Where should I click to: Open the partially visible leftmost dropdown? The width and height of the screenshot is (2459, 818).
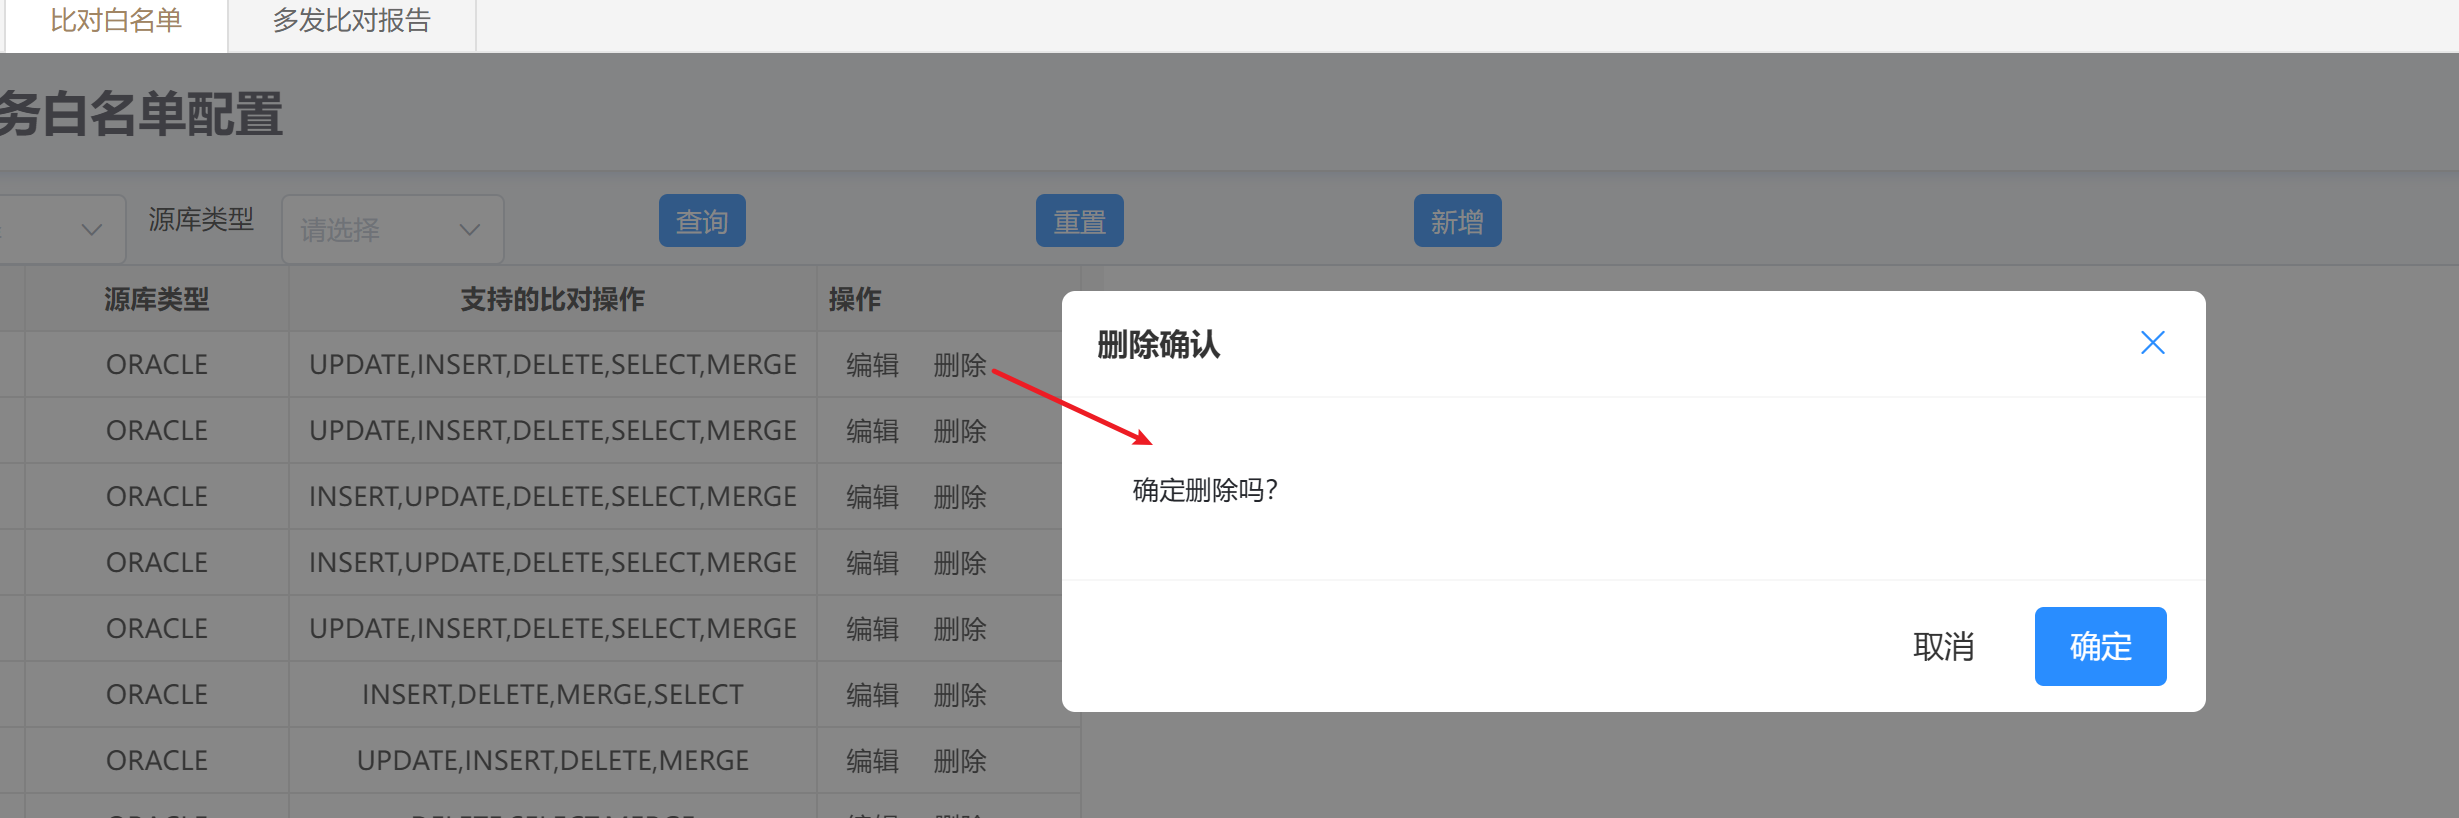click(60, 230)
